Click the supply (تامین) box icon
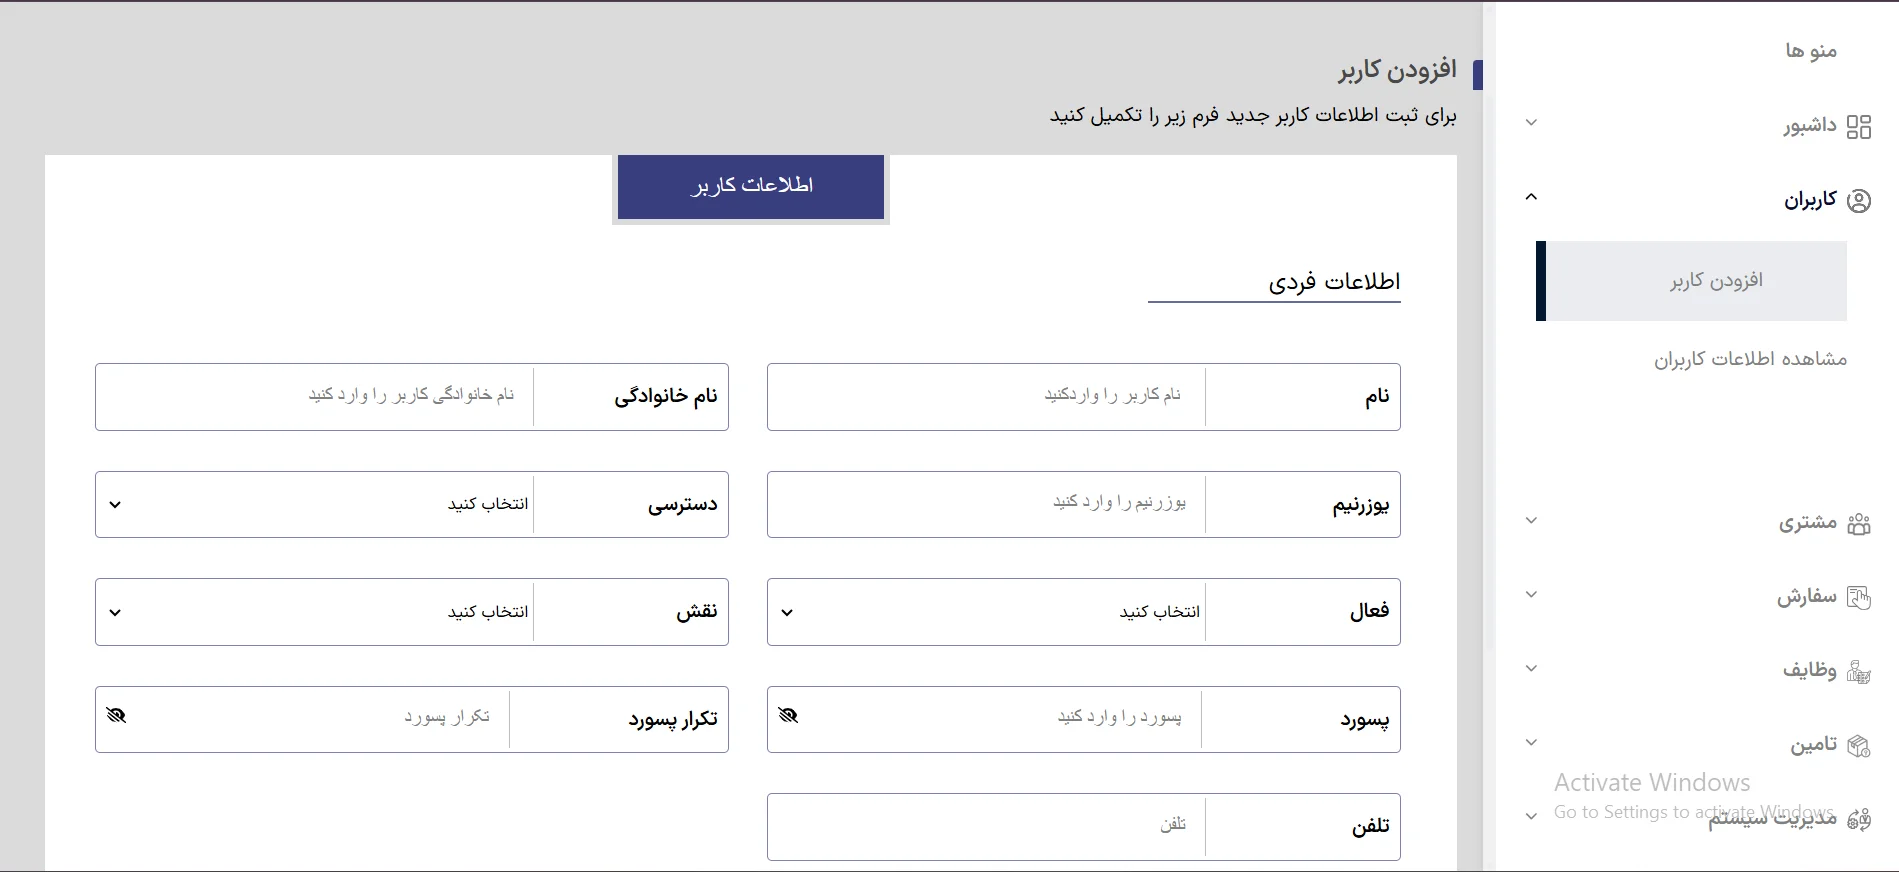 click(1858, 745)
